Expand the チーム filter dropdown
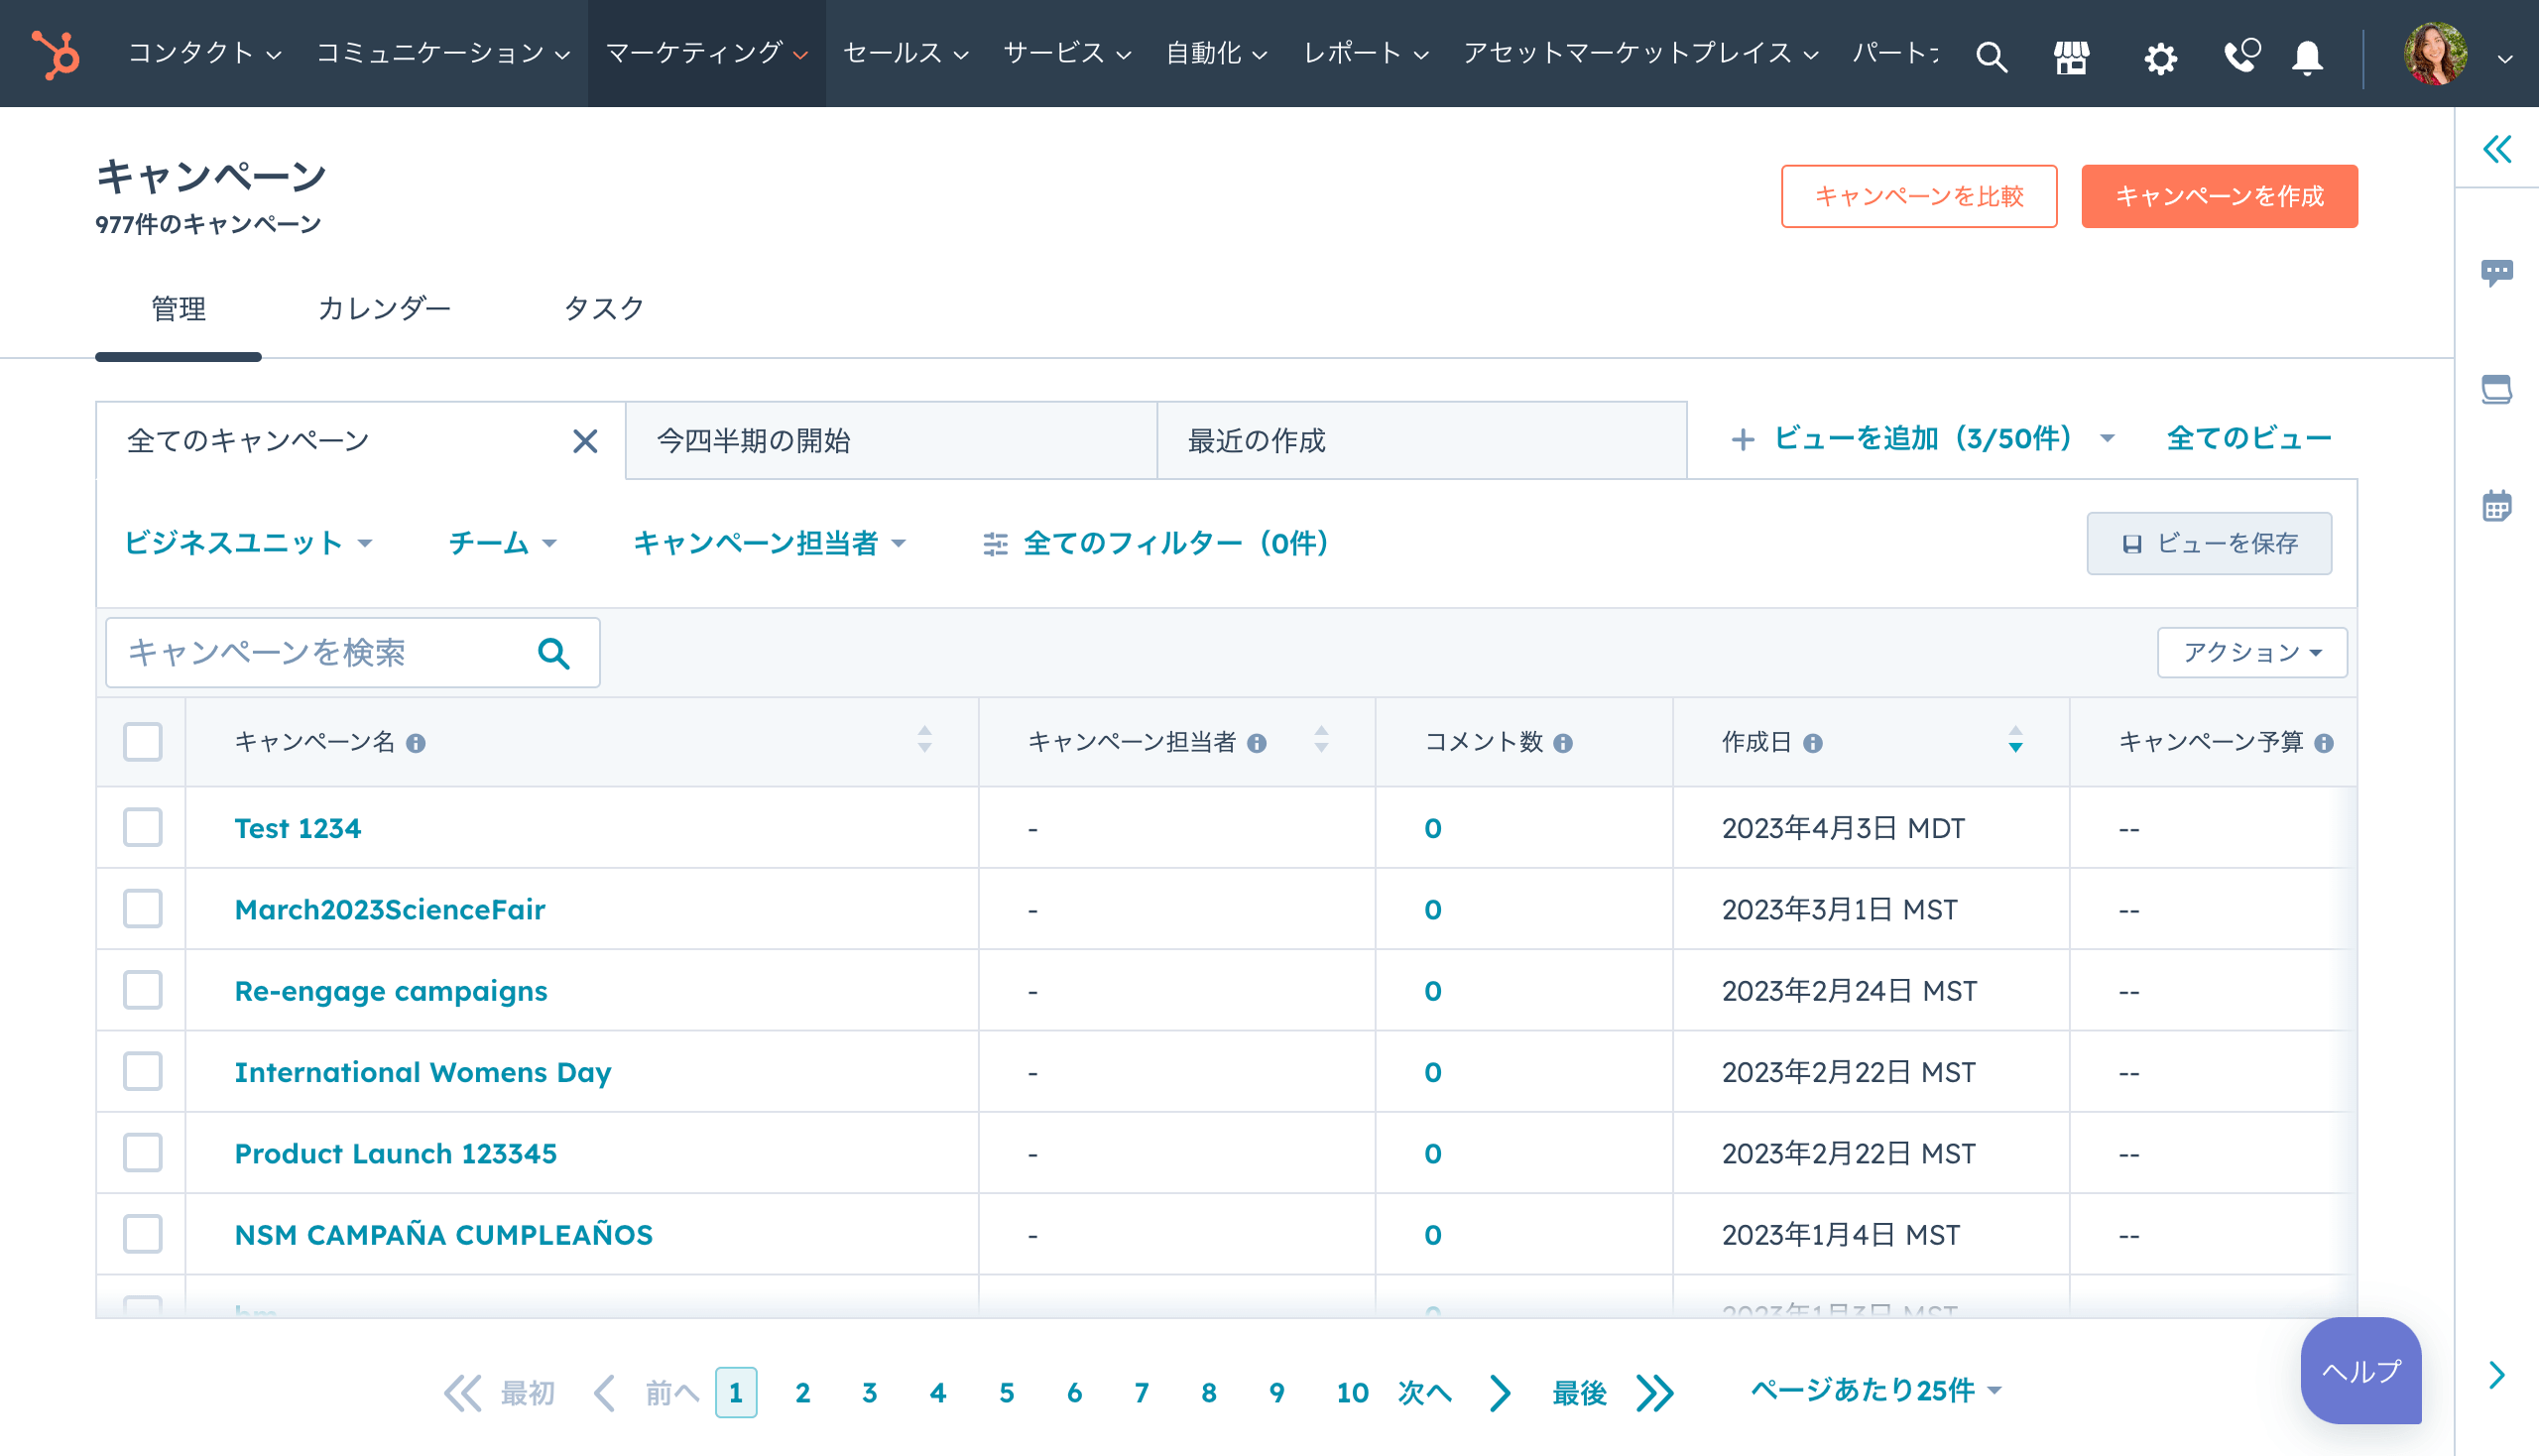 pyautogui.click(x=502, y=543)
